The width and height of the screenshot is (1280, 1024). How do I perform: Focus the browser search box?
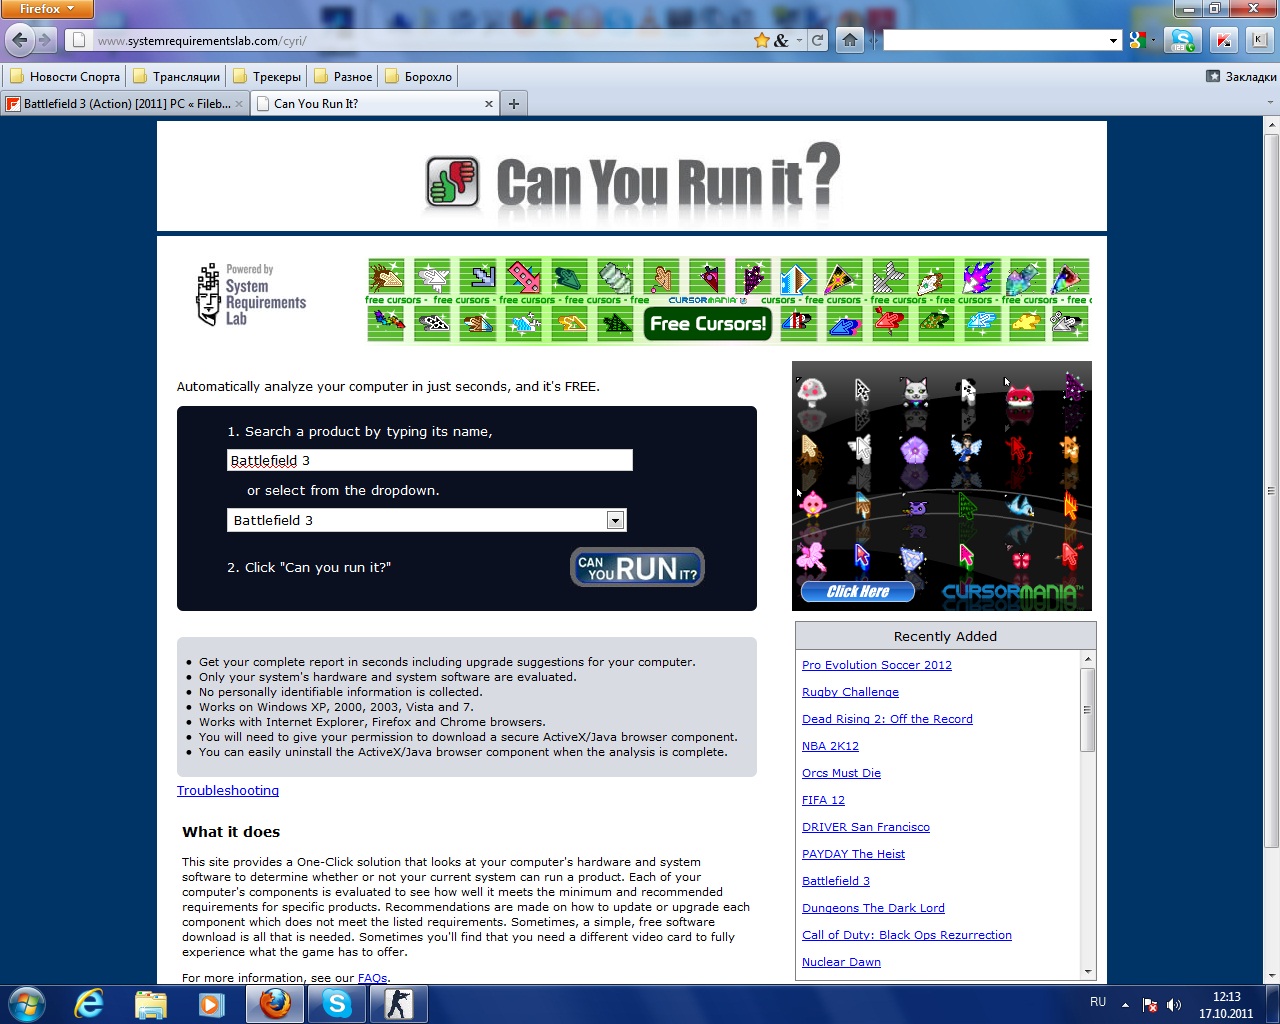[x=994, y=41]
